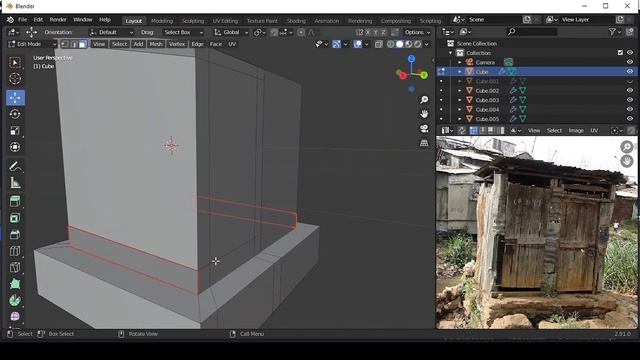
Task: Toggle X-ray display
Action: tap(379, 44)
